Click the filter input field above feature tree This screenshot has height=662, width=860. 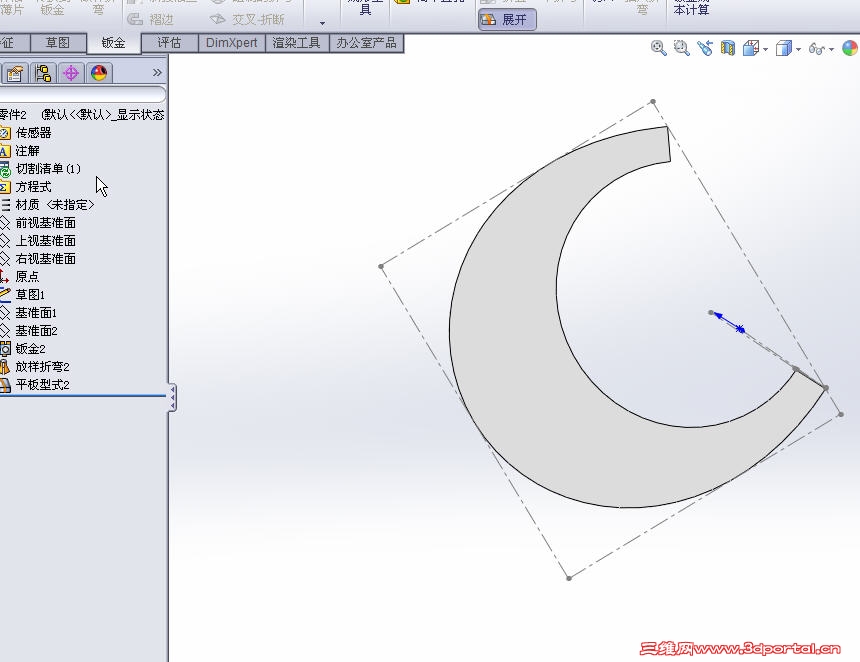[x=82, y=94]
